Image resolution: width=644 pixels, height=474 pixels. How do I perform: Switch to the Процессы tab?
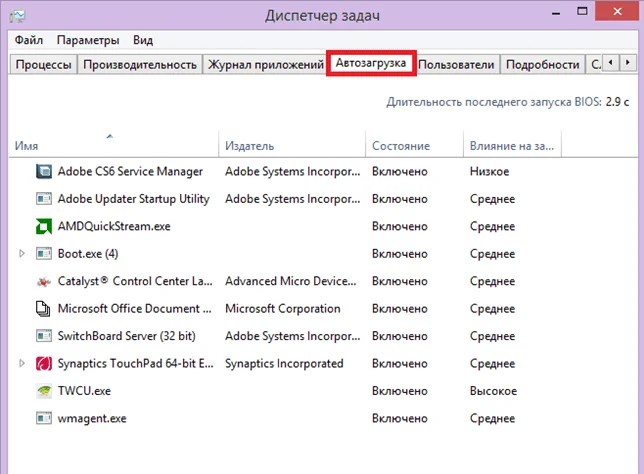[x=43, y=65]
